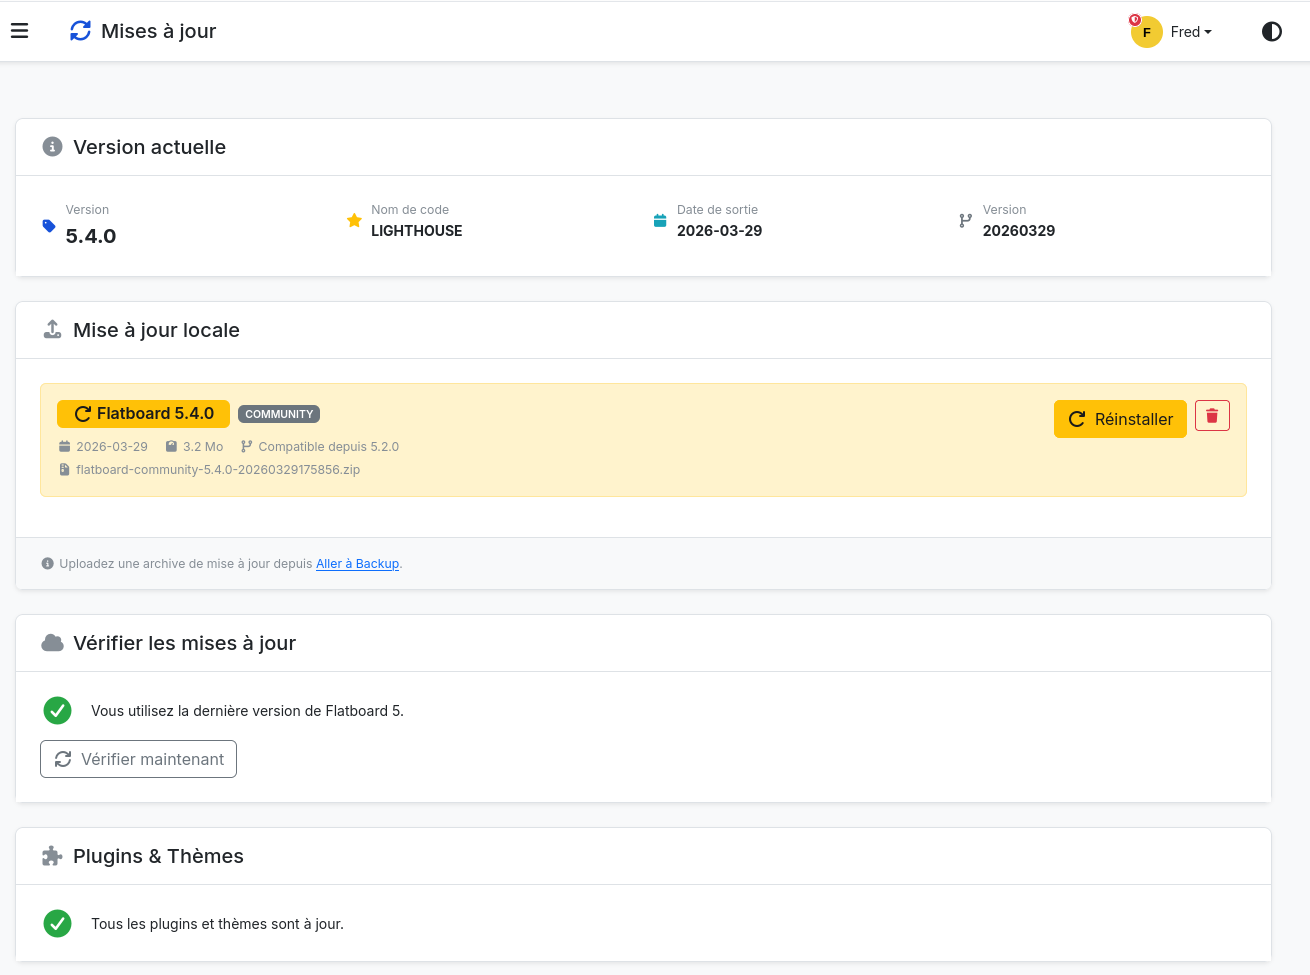Click green checkmark for plugins status
This screenshot has height=975, width=1310.
[58, 924]
